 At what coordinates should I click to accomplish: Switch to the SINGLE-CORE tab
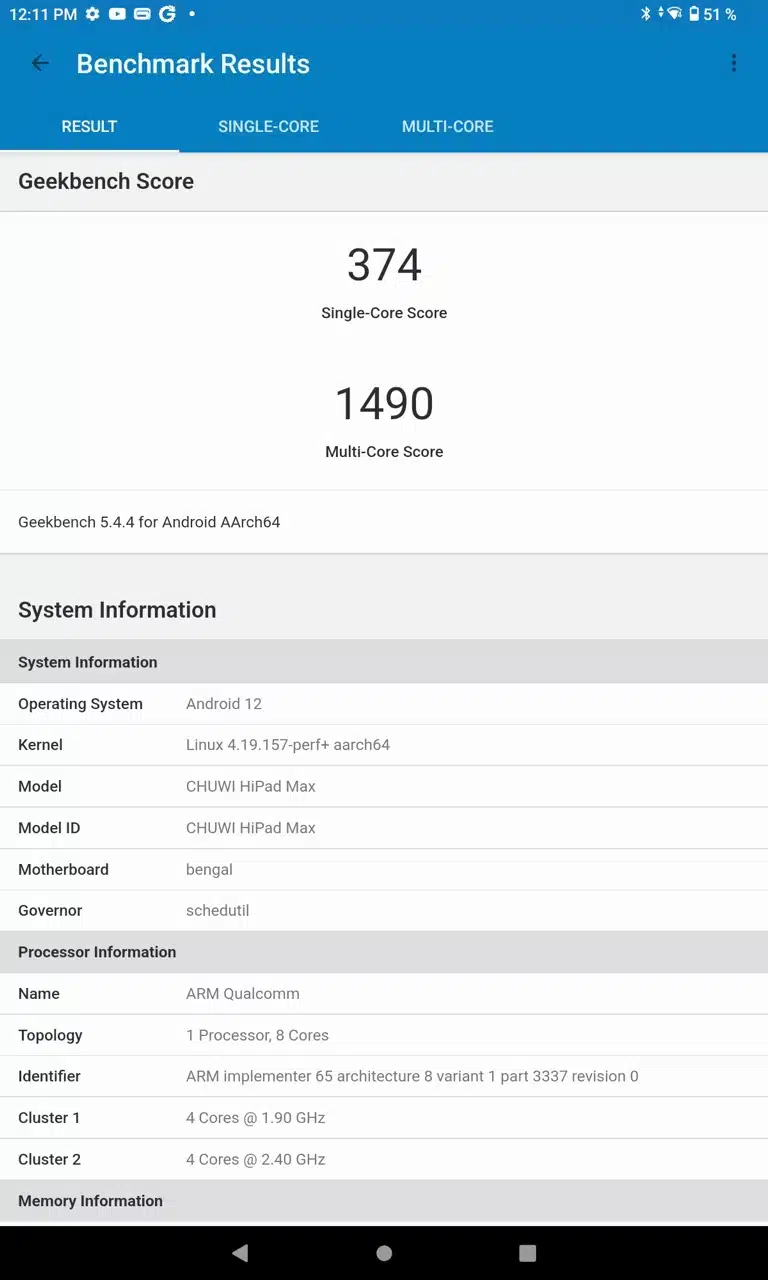[268, 127]
